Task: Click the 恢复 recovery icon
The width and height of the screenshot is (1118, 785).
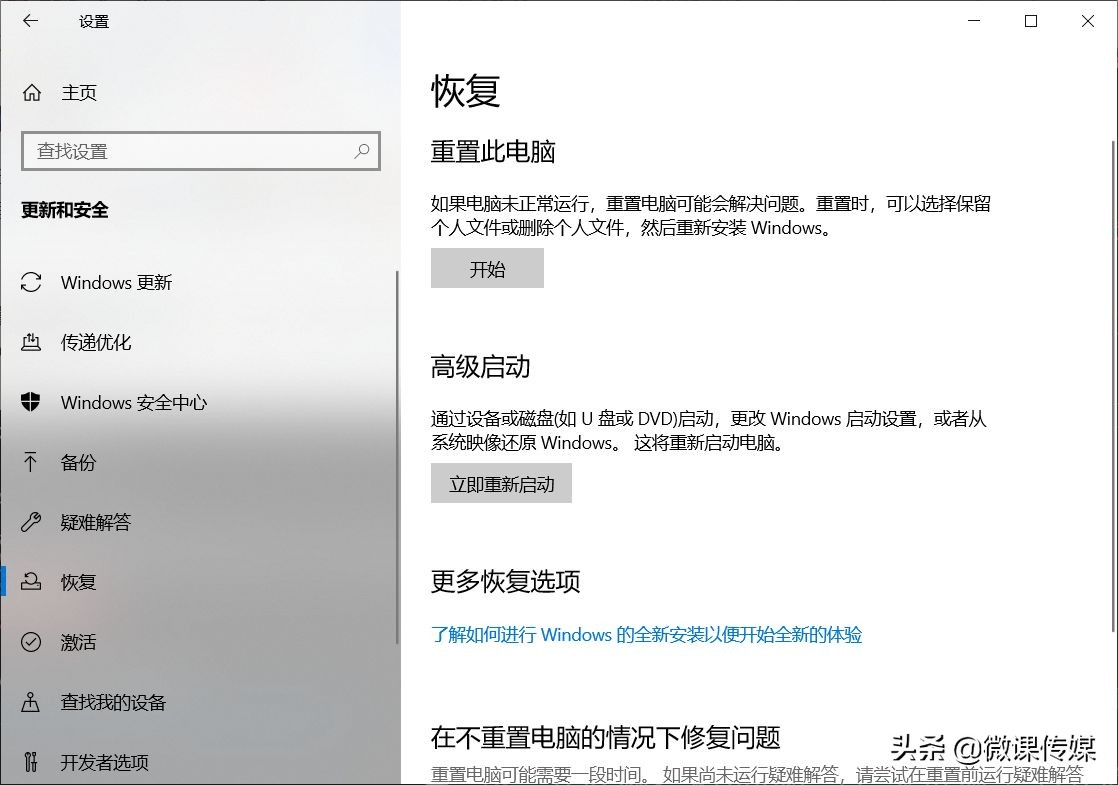Action: (x=30, y=582)
